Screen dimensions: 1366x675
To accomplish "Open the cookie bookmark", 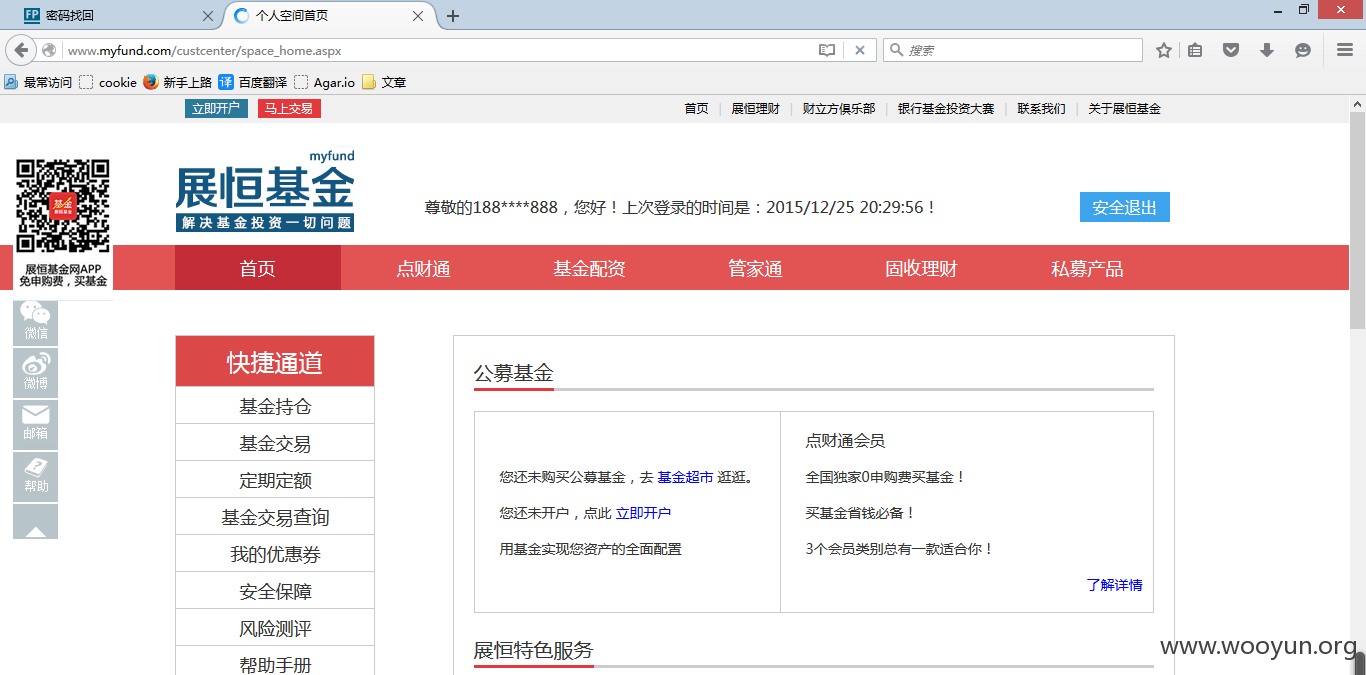I will (x=108, y=82).
